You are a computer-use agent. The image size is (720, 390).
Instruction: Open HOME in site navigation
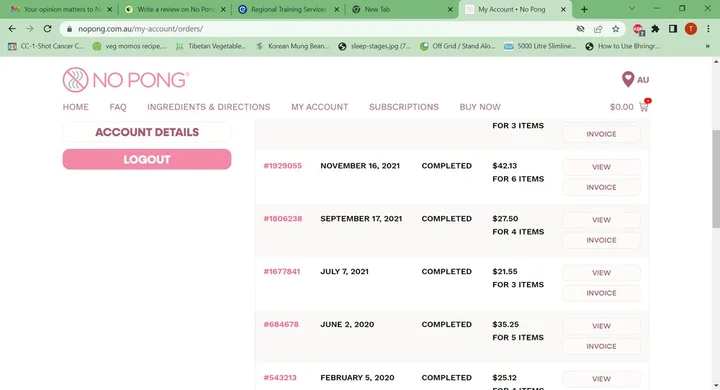click(x=76, y=107)
